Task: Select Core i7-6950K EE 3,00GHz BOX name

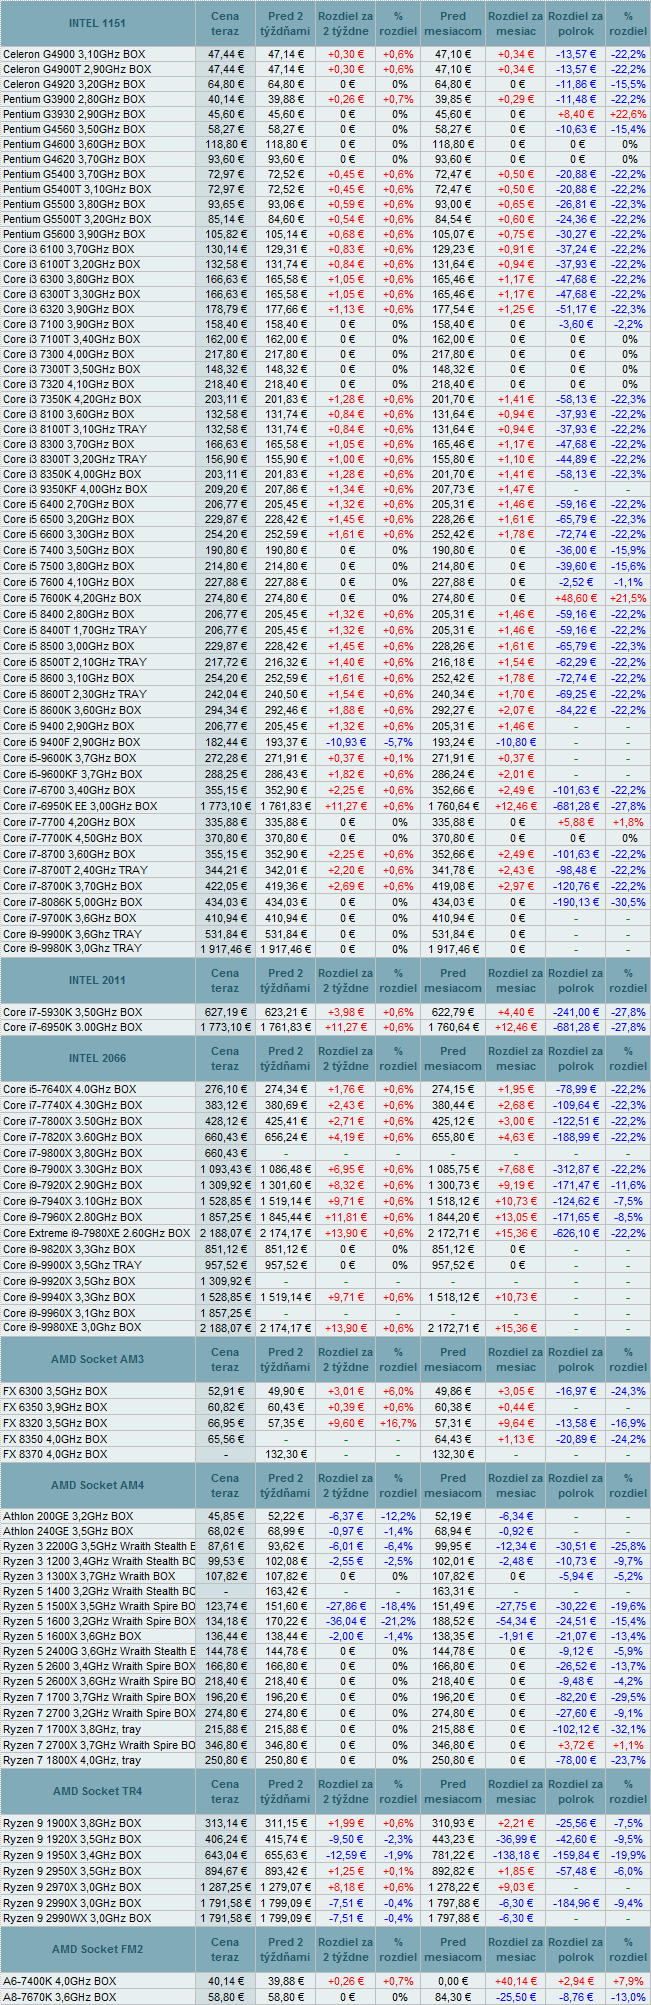Action: [x=80, y=806]
